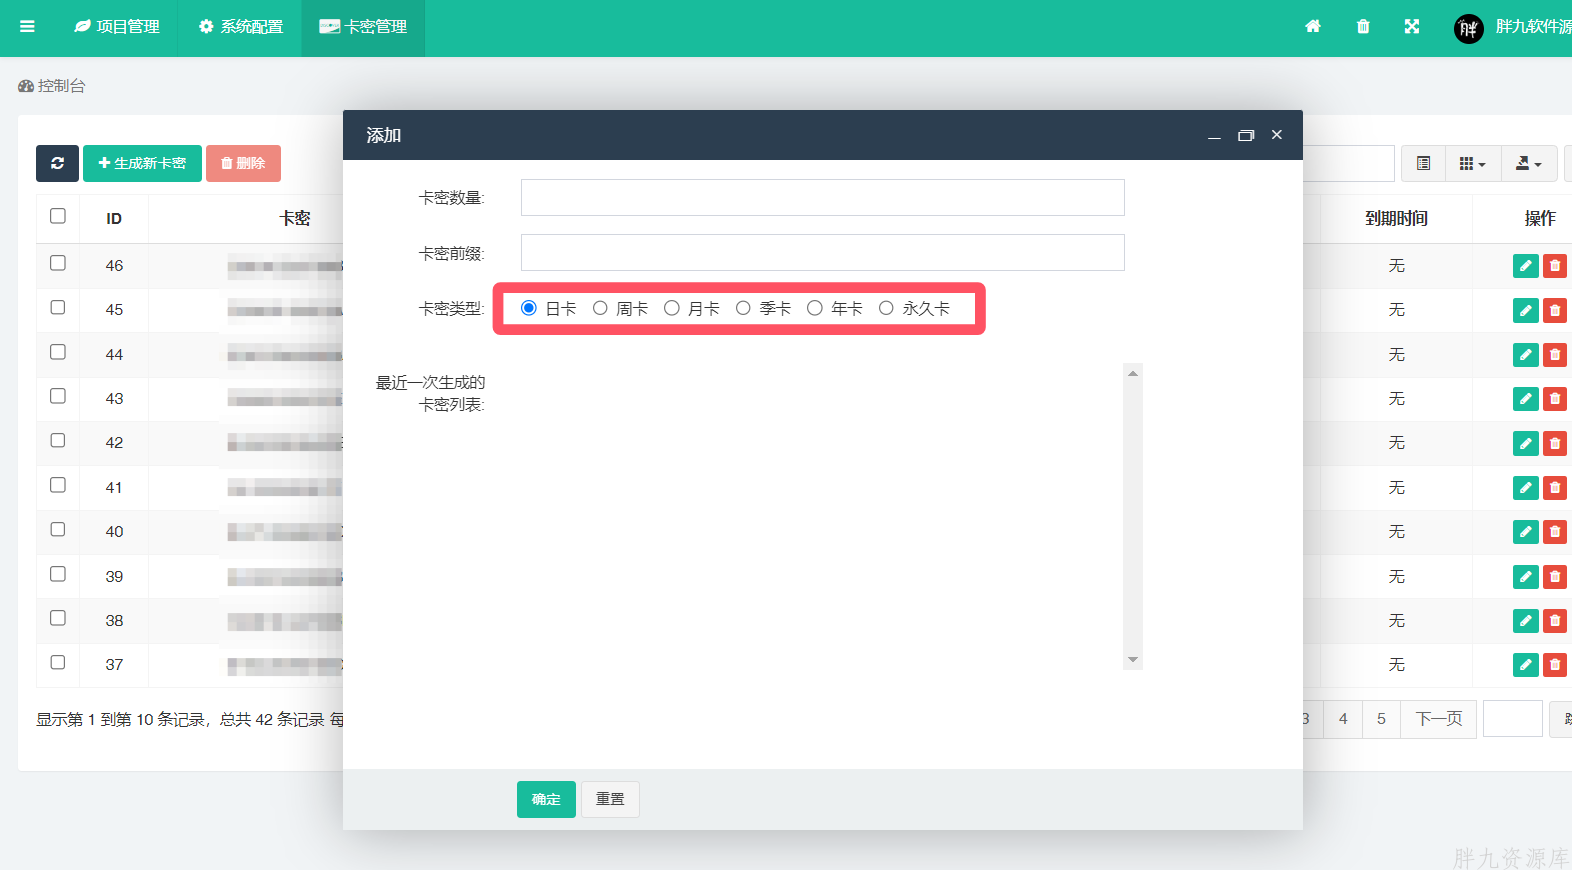Delete row 46 with trash icon
The image size is (1572, 870).
click(1555, 266)
